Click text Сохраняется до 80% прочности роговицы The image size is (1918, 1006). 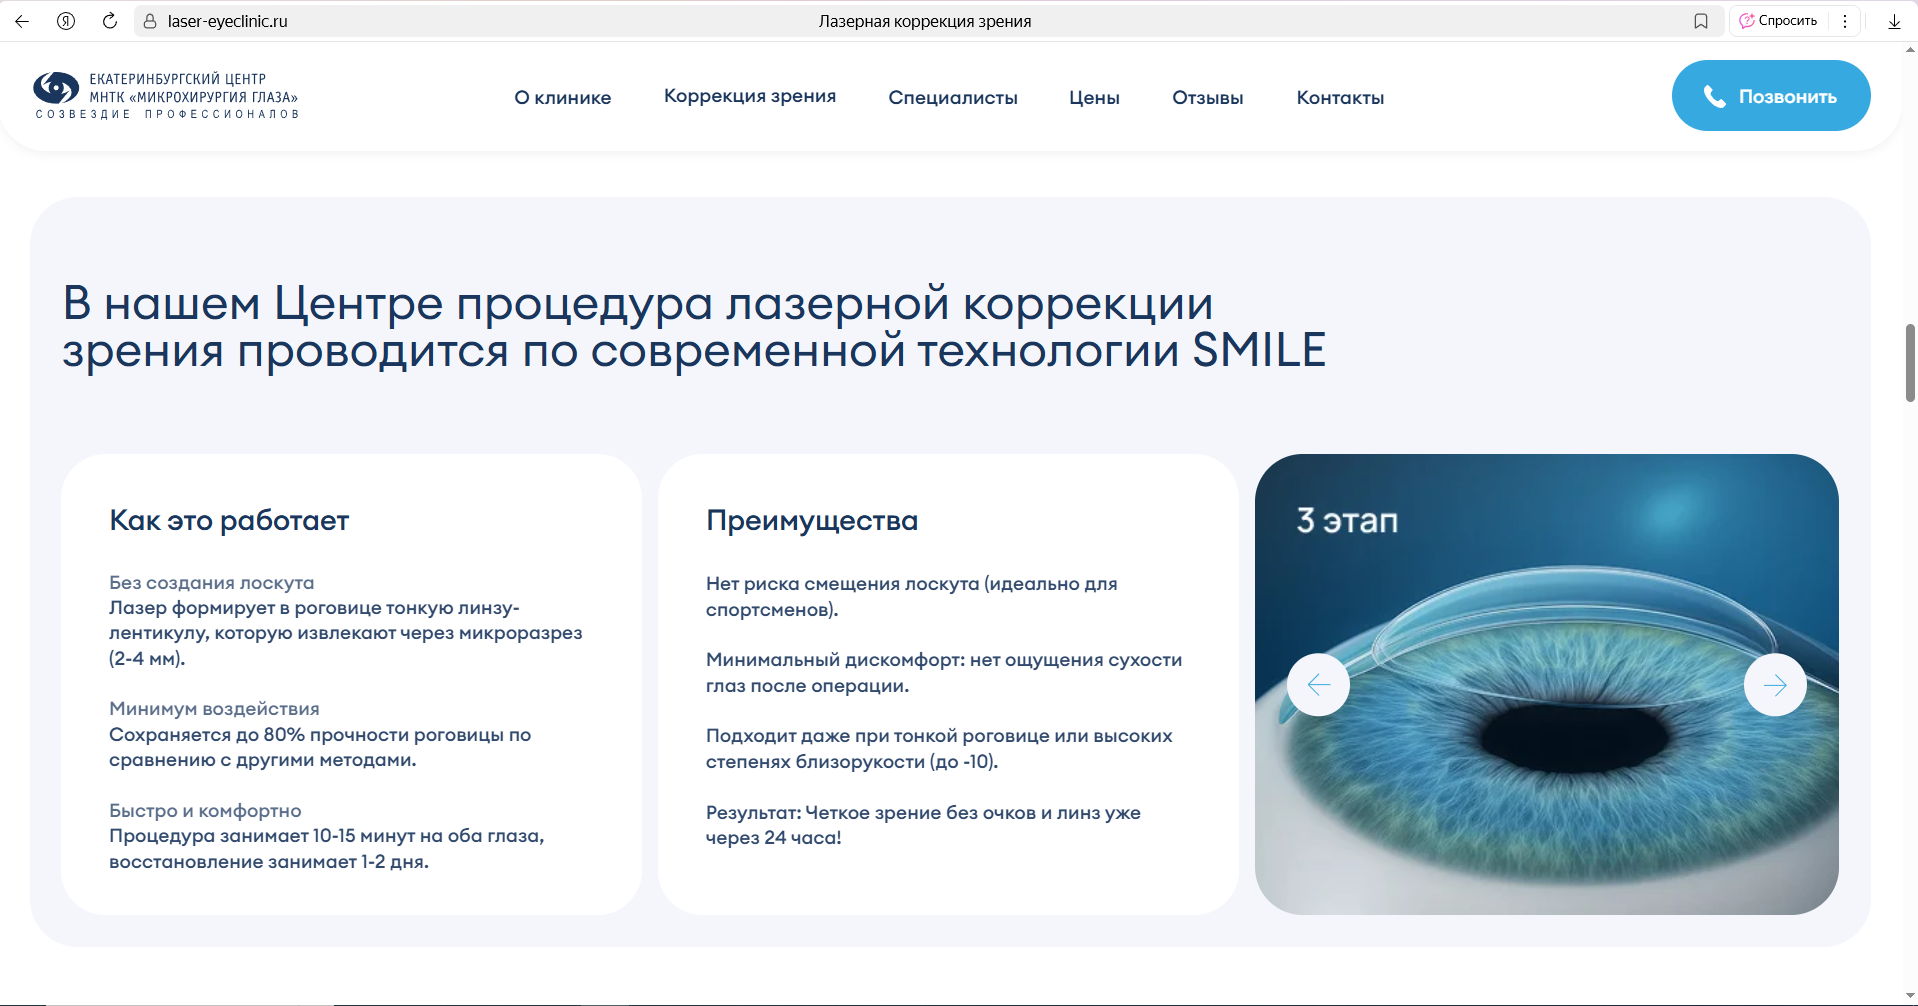click(x=320, y=747)
